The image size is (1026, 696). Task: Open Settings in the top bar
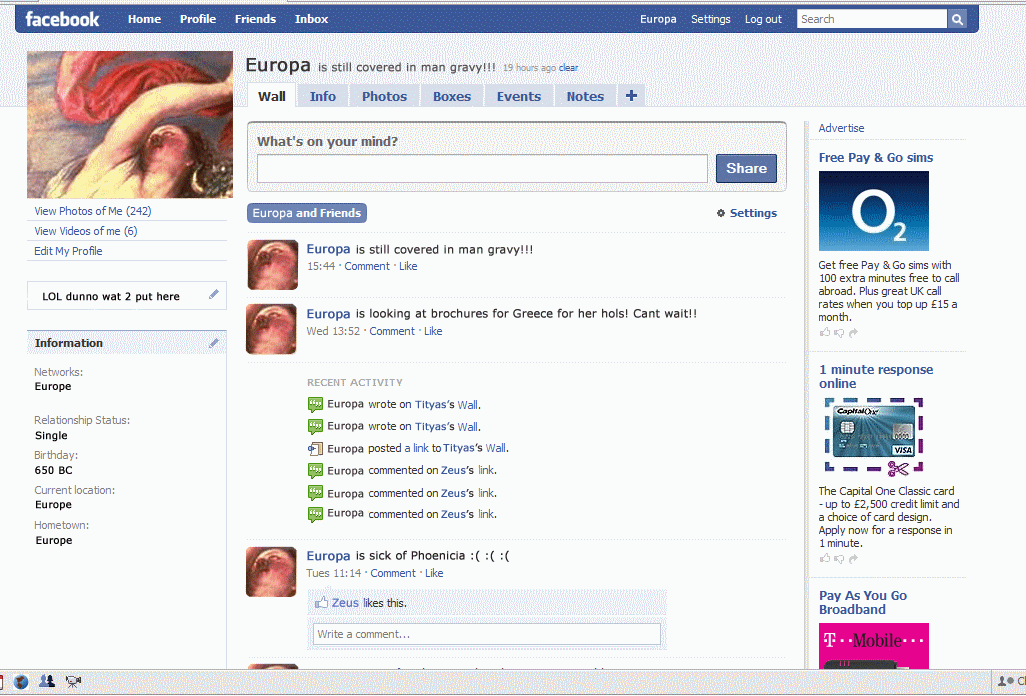click(711, 20)
